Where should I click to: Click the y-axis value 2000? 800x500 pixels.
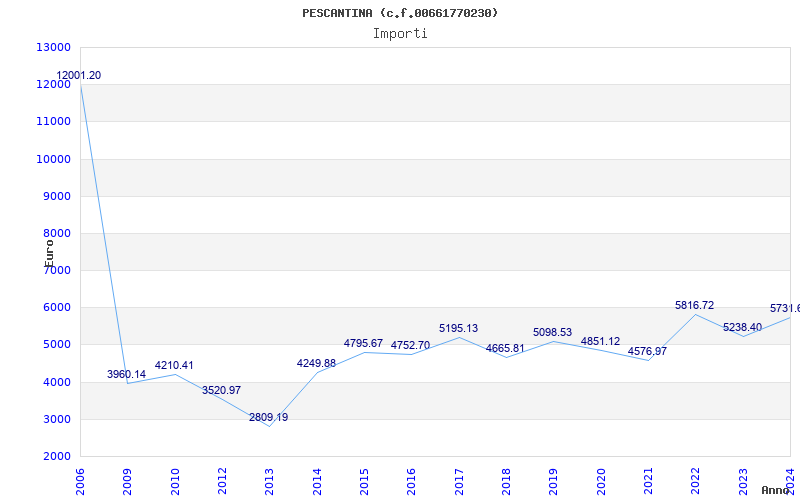pos(56,457)
